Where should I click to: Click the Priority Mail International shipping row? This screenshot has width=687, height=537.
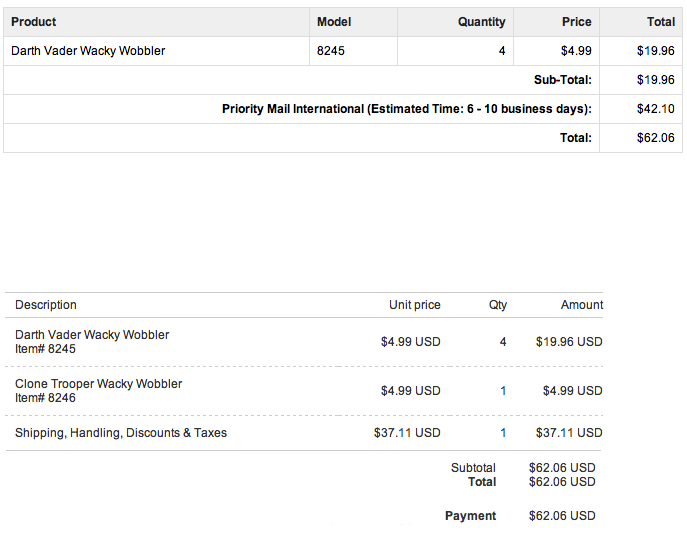406,109
